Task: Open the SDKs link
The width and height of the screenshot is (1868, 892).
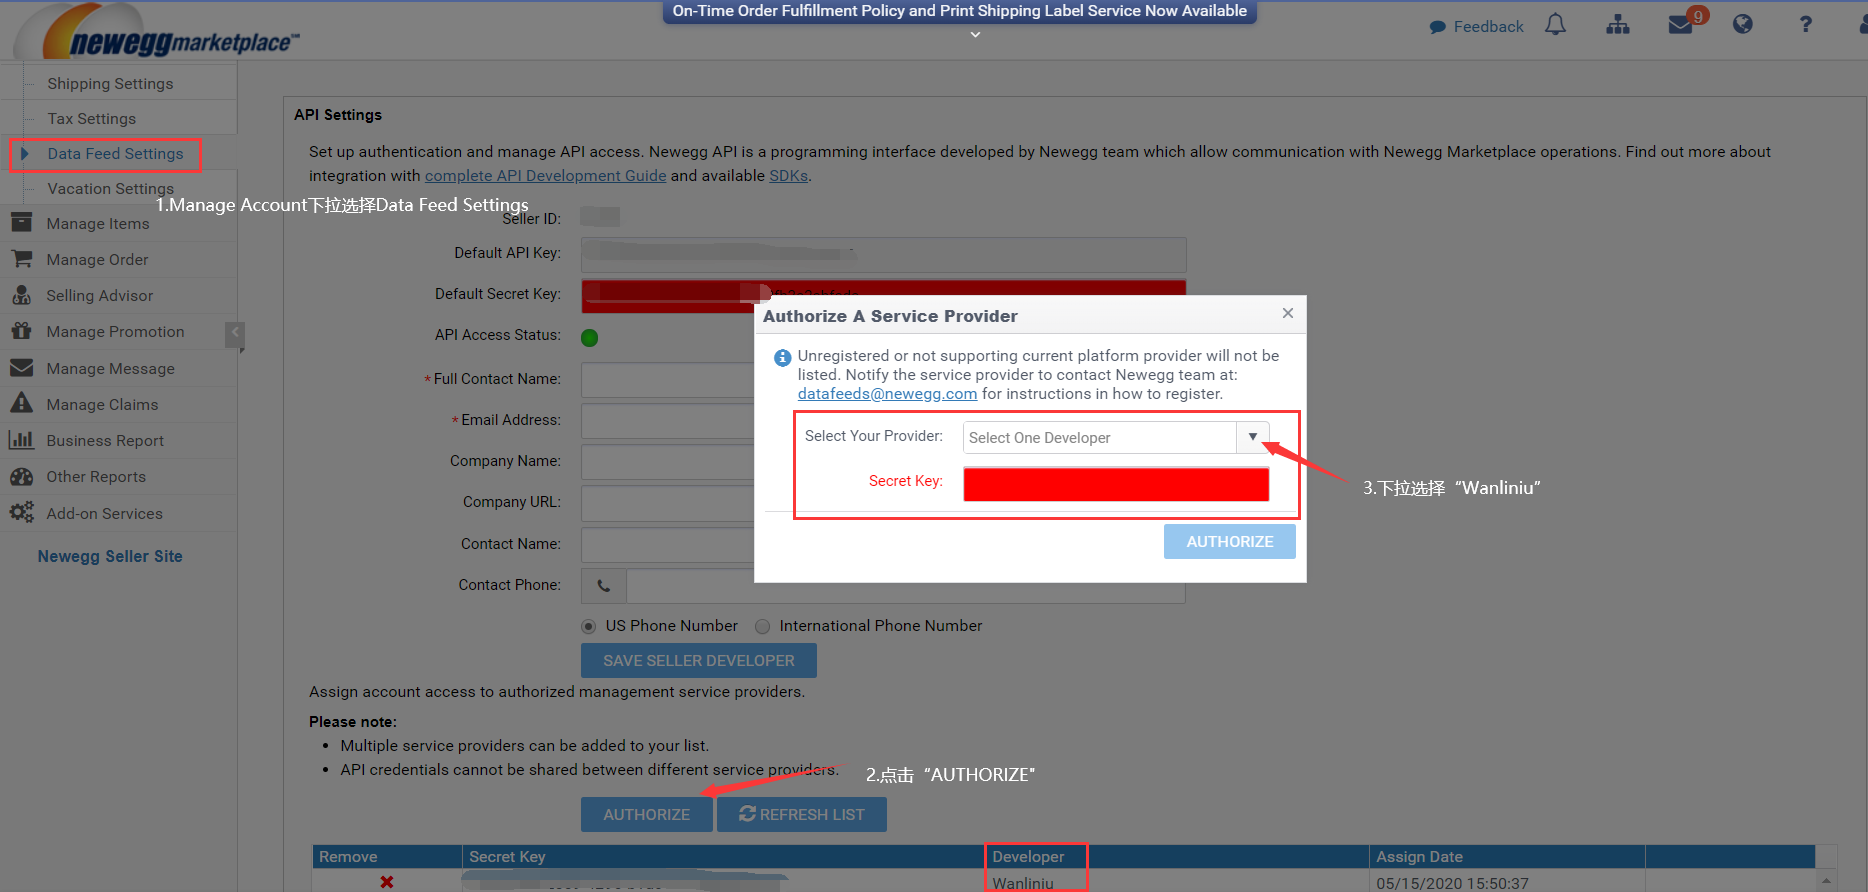Action: pos(788,176)
